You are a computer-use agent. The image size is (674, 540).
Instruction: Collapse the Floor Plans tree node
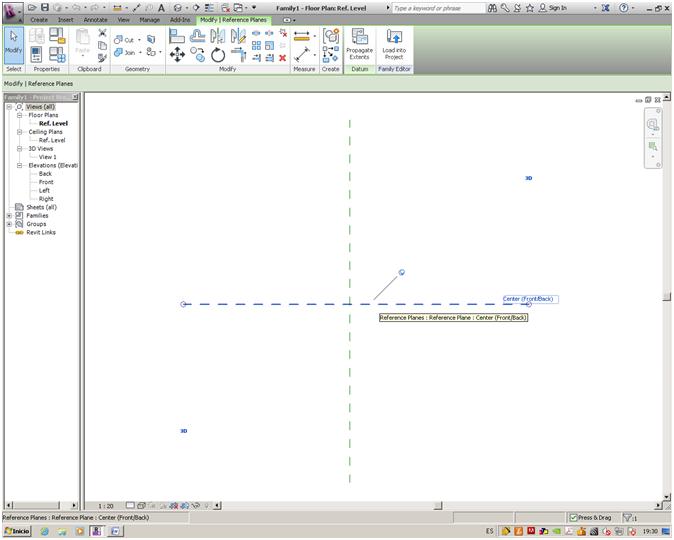[x=20, y=115]
